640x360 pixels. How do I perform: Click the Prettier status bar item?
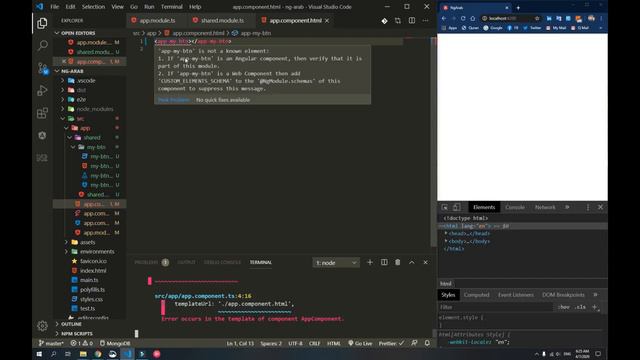[x=391, y=343]
